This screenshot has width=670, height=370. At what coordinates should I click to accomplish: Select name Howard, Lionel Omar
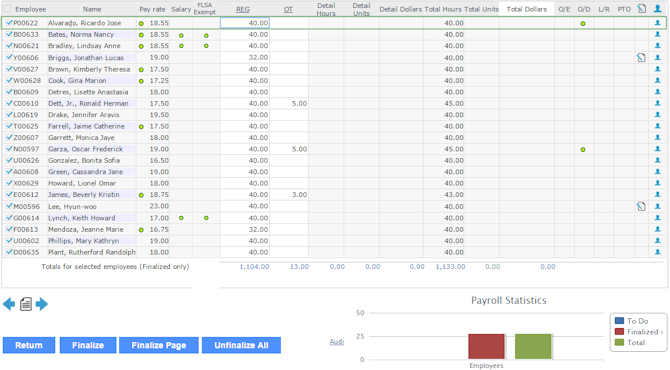(x=82, y=183)
